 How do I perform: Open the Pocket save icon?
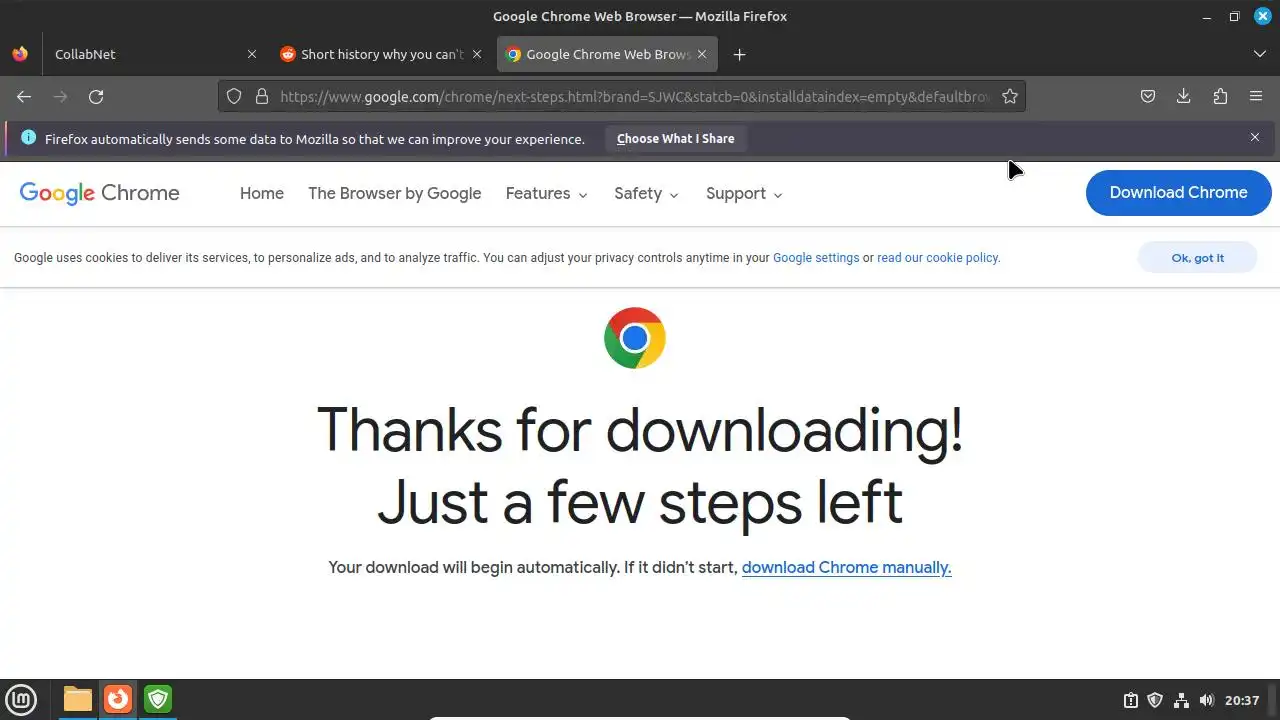(x=1148, y=96)
